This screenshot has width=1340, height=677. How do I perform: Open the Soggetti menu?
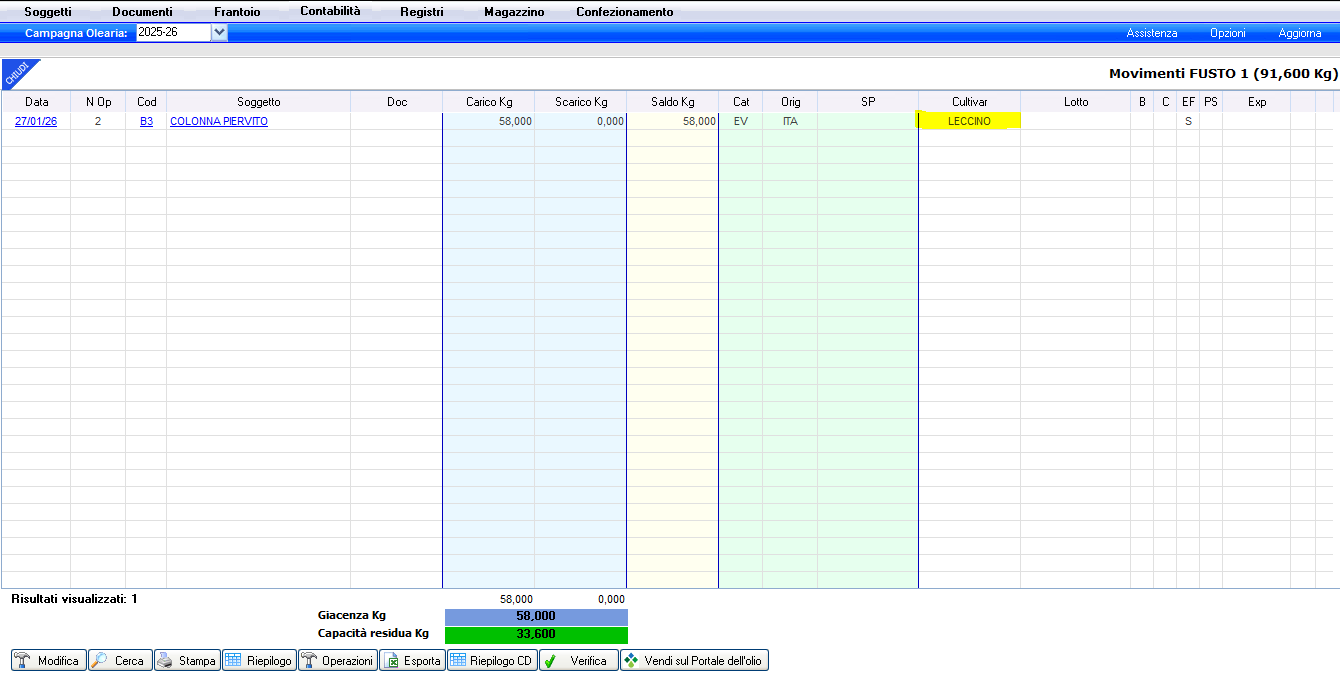coord(48,12)
